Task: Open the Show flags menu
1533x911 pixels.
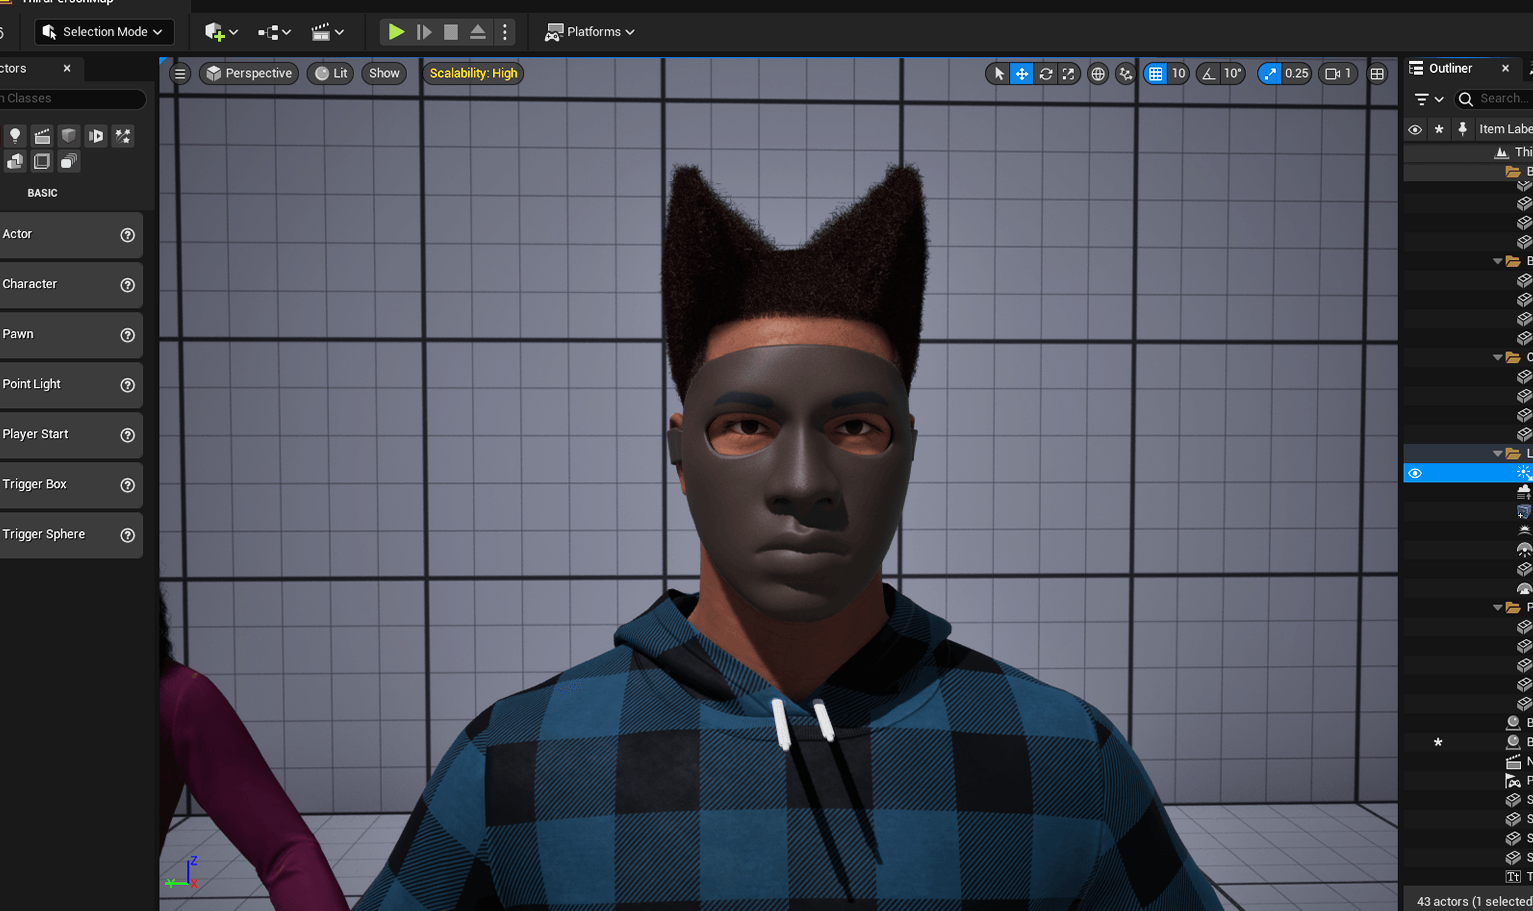Action: [x=384, y=73]
